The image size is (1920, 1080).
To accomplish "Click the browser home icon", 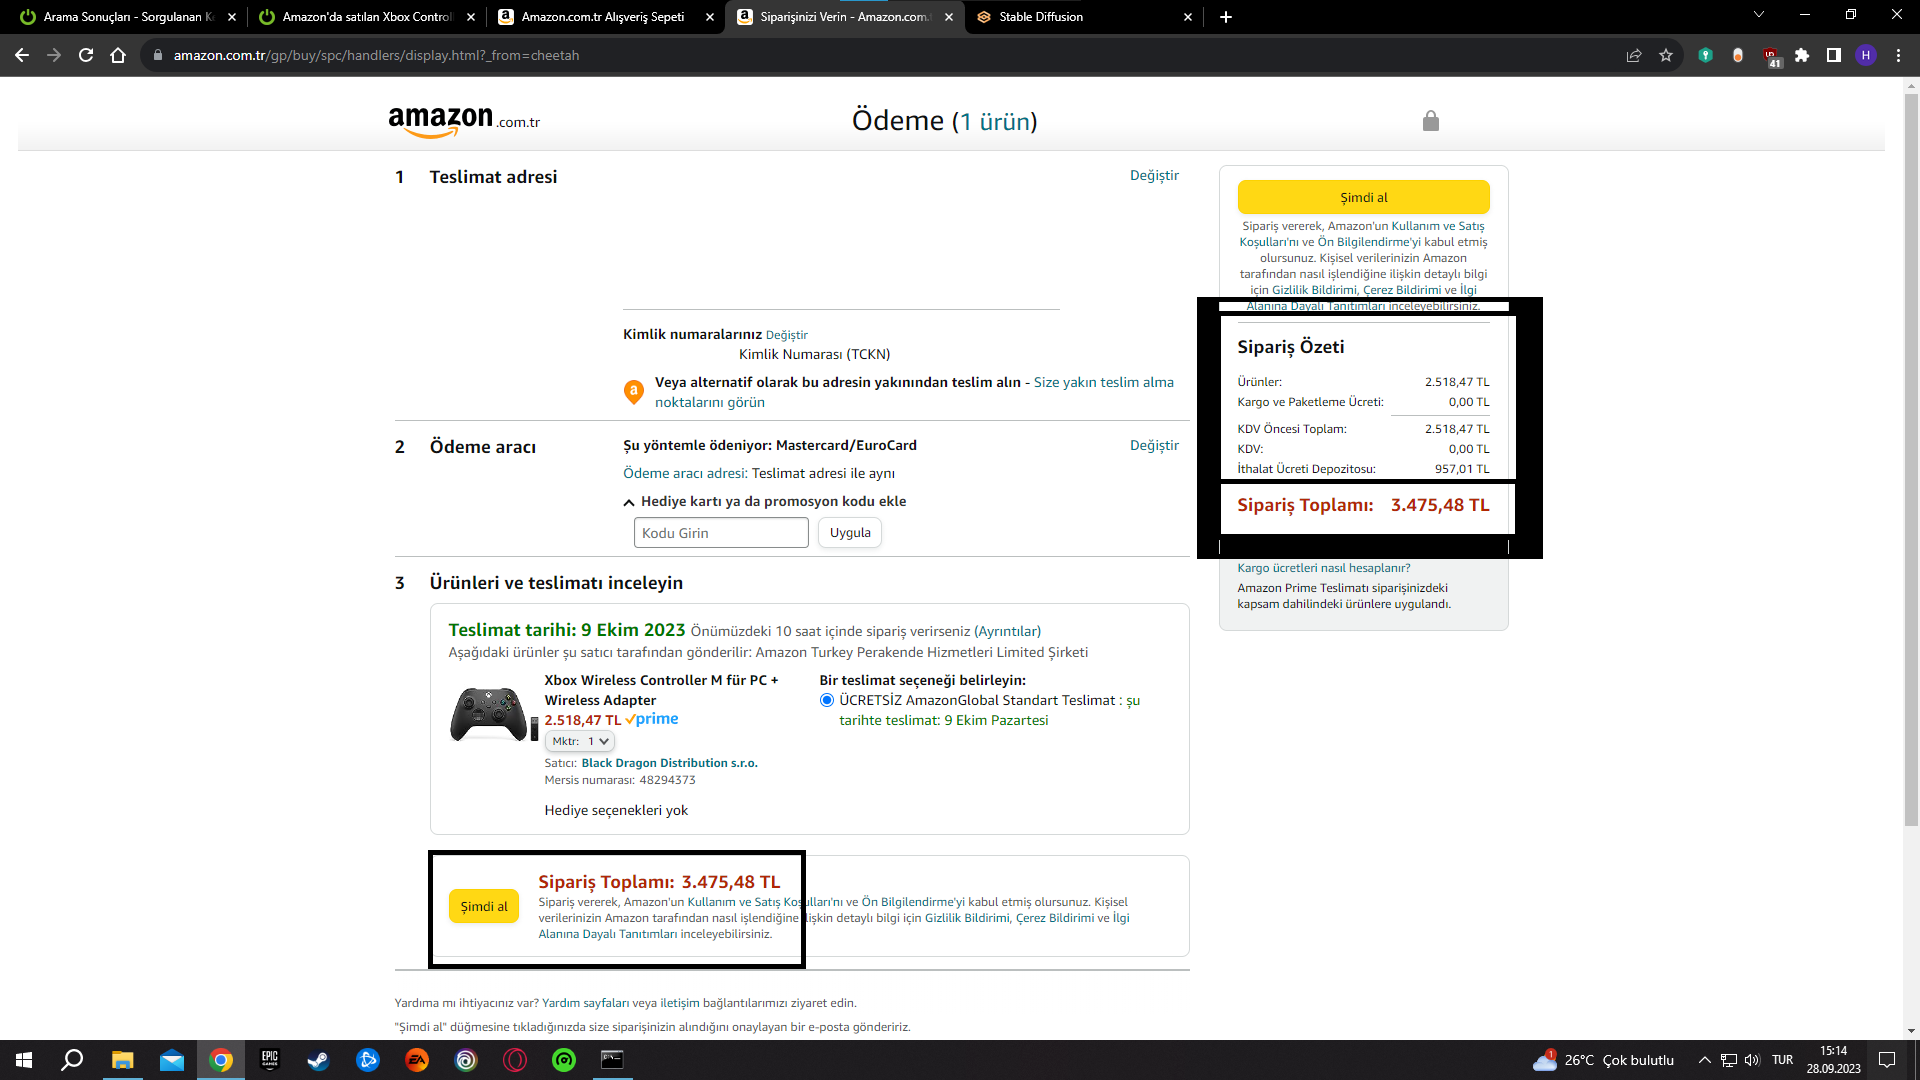I will point(118,55).
